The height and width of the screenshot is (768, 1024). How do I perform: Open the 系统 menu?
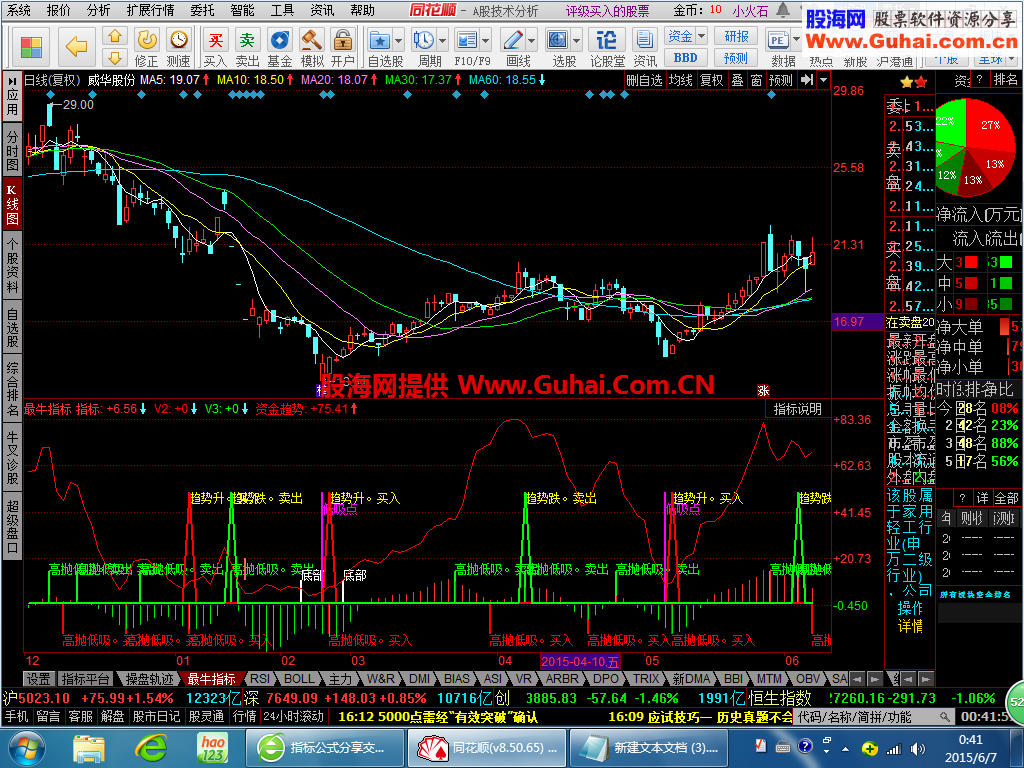[x=20, y=10]
